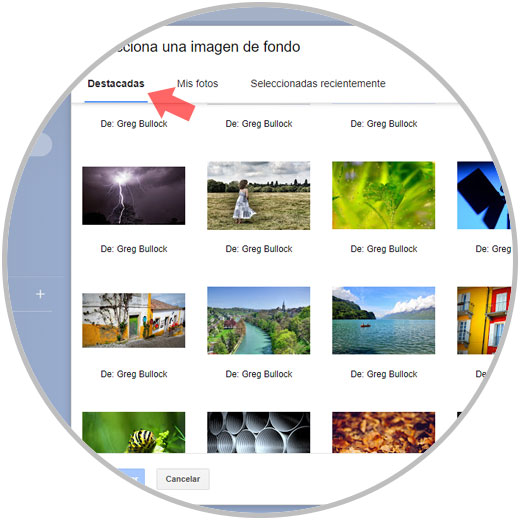Click the Cancelar button

(x=183, y=479)
